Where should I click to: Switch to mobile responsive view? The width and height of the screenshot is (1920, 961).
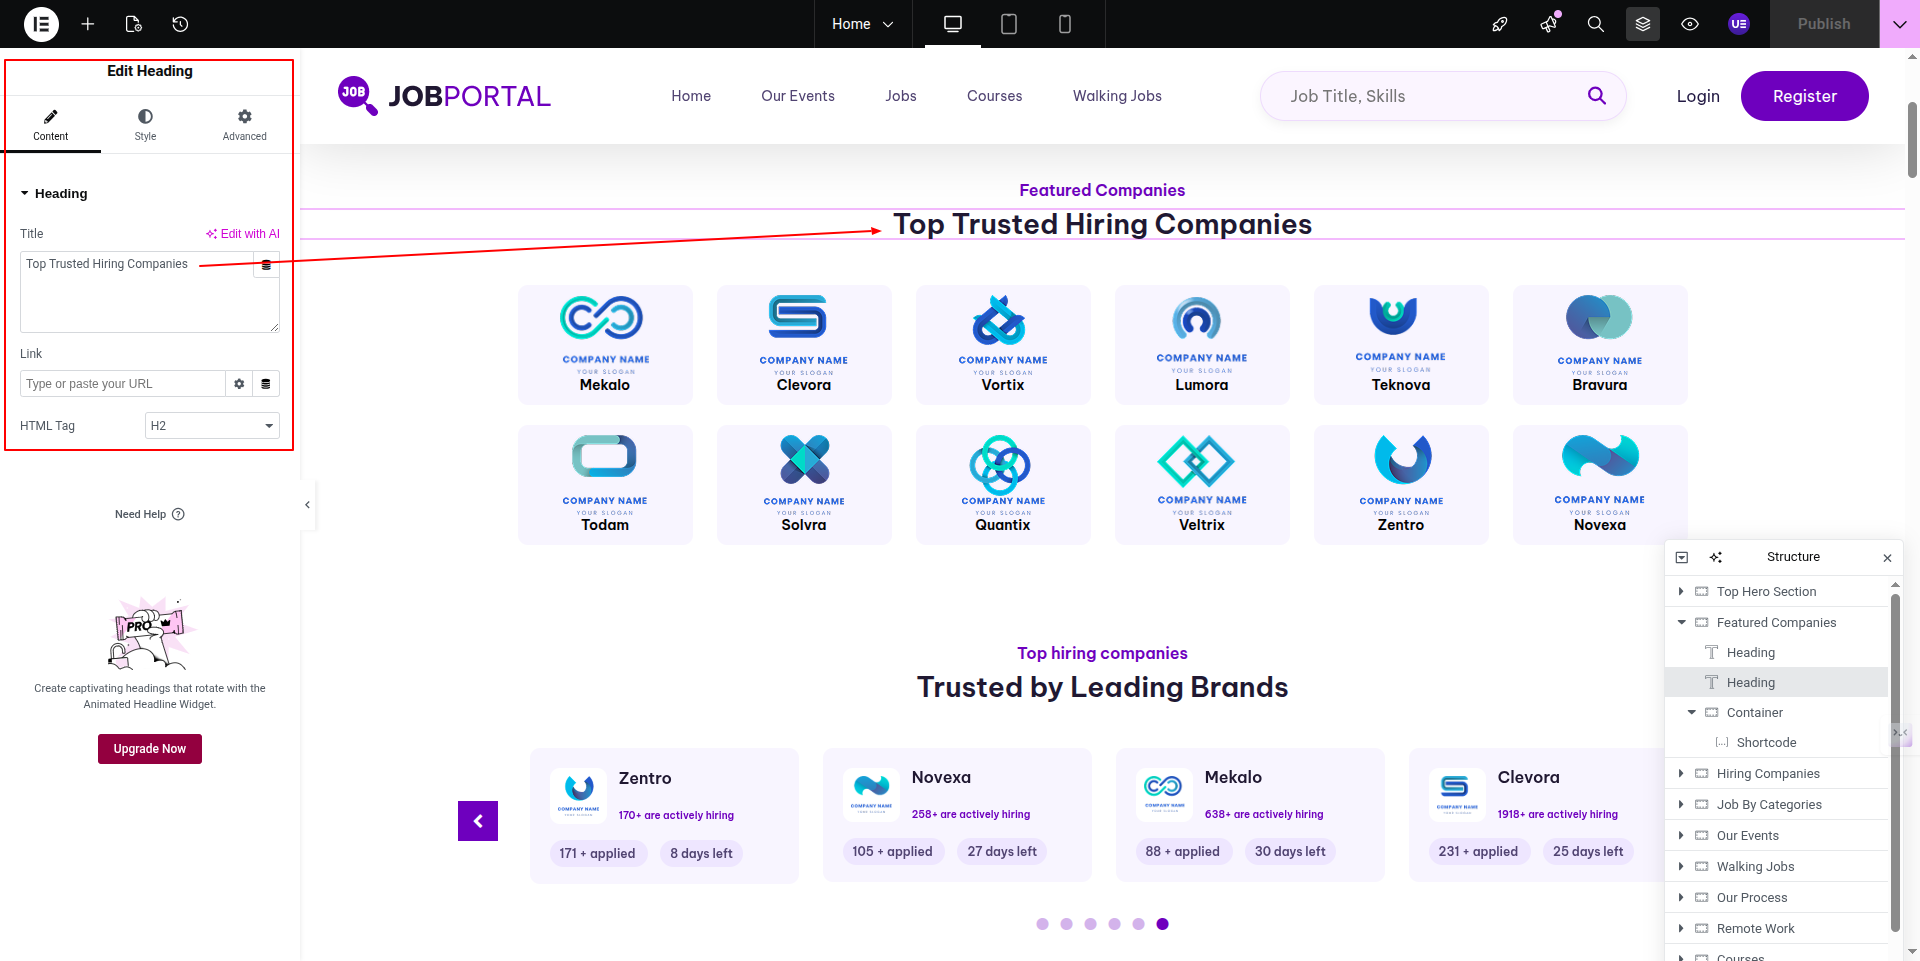tap(1065, 24)
